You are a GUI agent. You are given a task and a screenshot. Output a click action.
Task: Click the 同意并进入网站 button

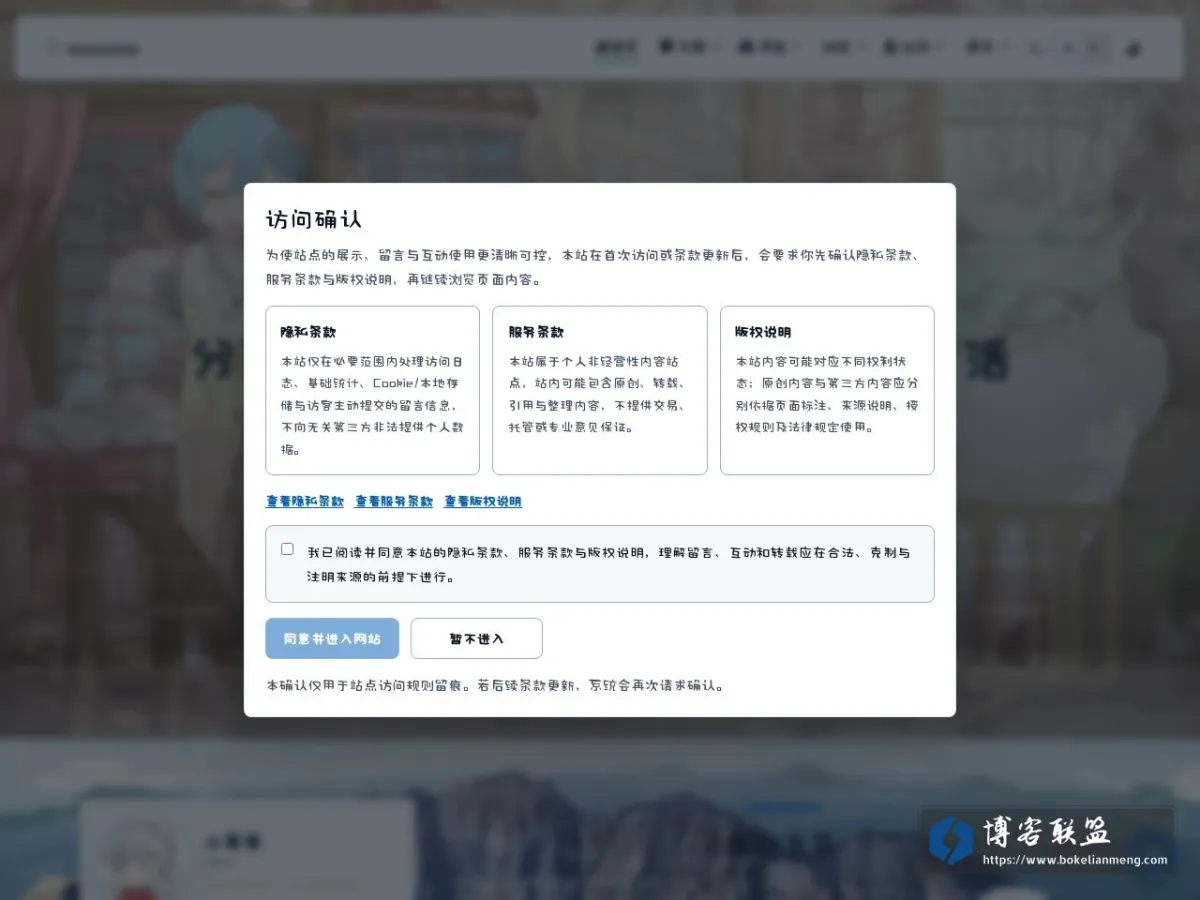(332, 638)
